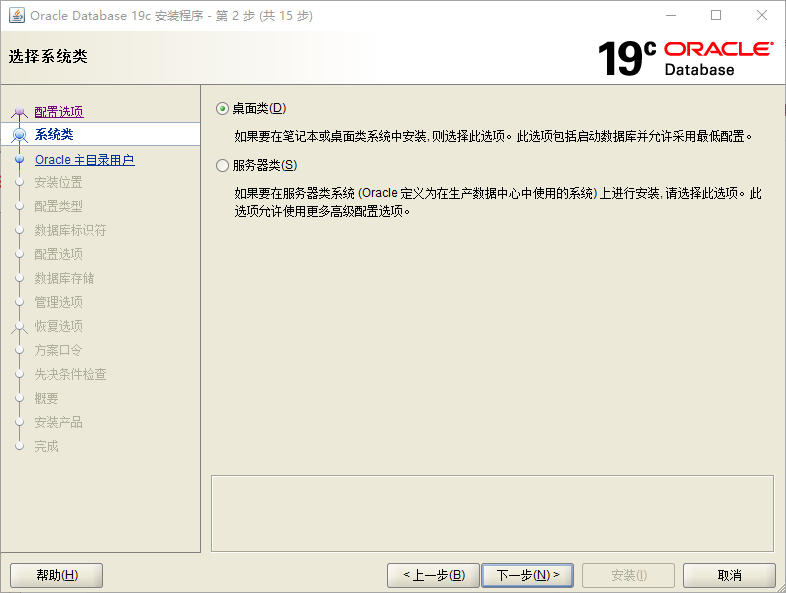Open help with the 帮助(H) button

pos(57,575)
